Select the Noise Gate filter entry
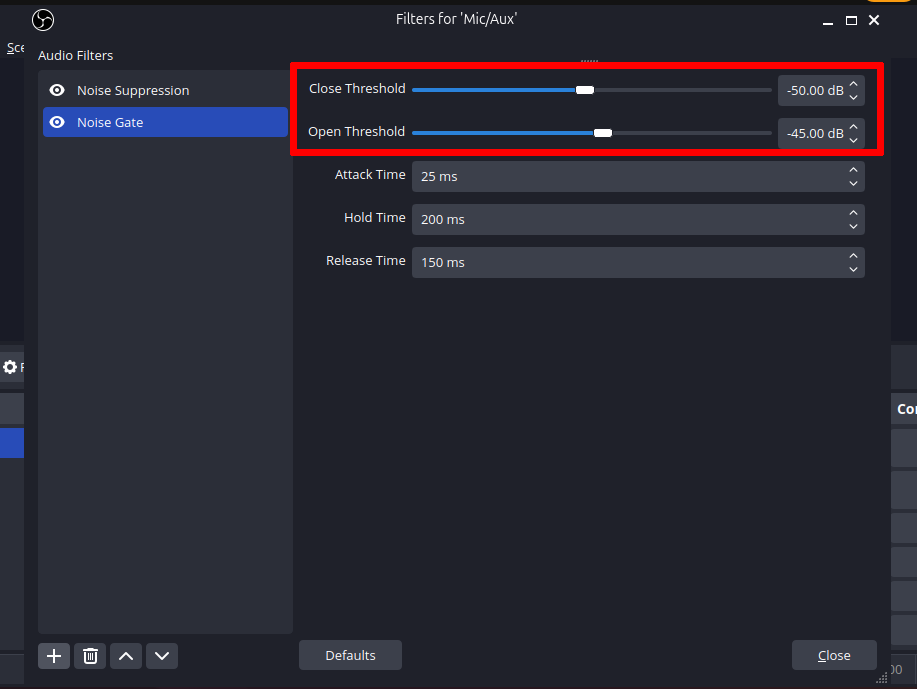Viewport: 917px width, 689px height. 165,122
